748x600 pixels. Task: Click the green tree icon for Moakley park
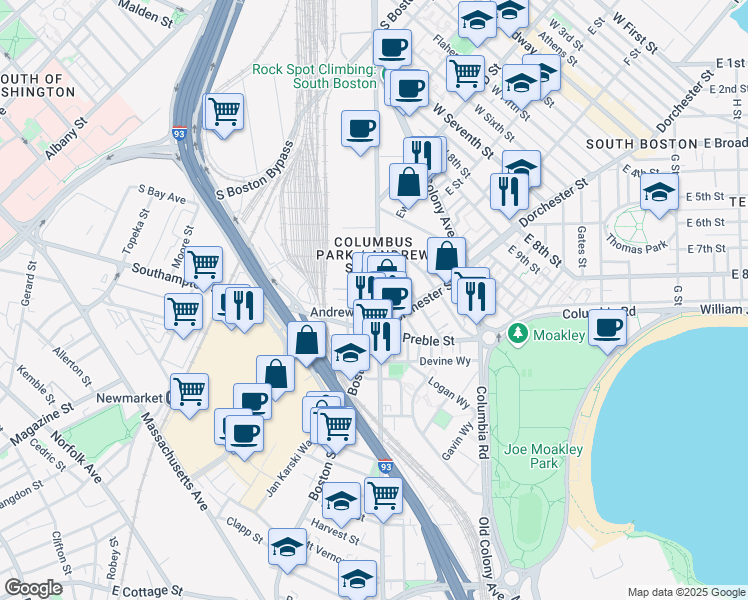point(518,333)
